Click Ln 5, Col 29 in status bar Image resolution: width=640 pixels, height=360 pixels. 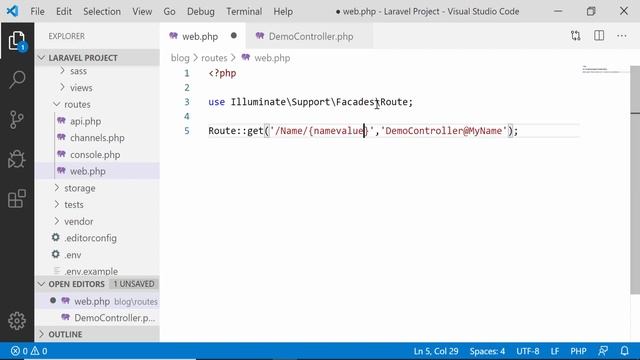(436, 351)
